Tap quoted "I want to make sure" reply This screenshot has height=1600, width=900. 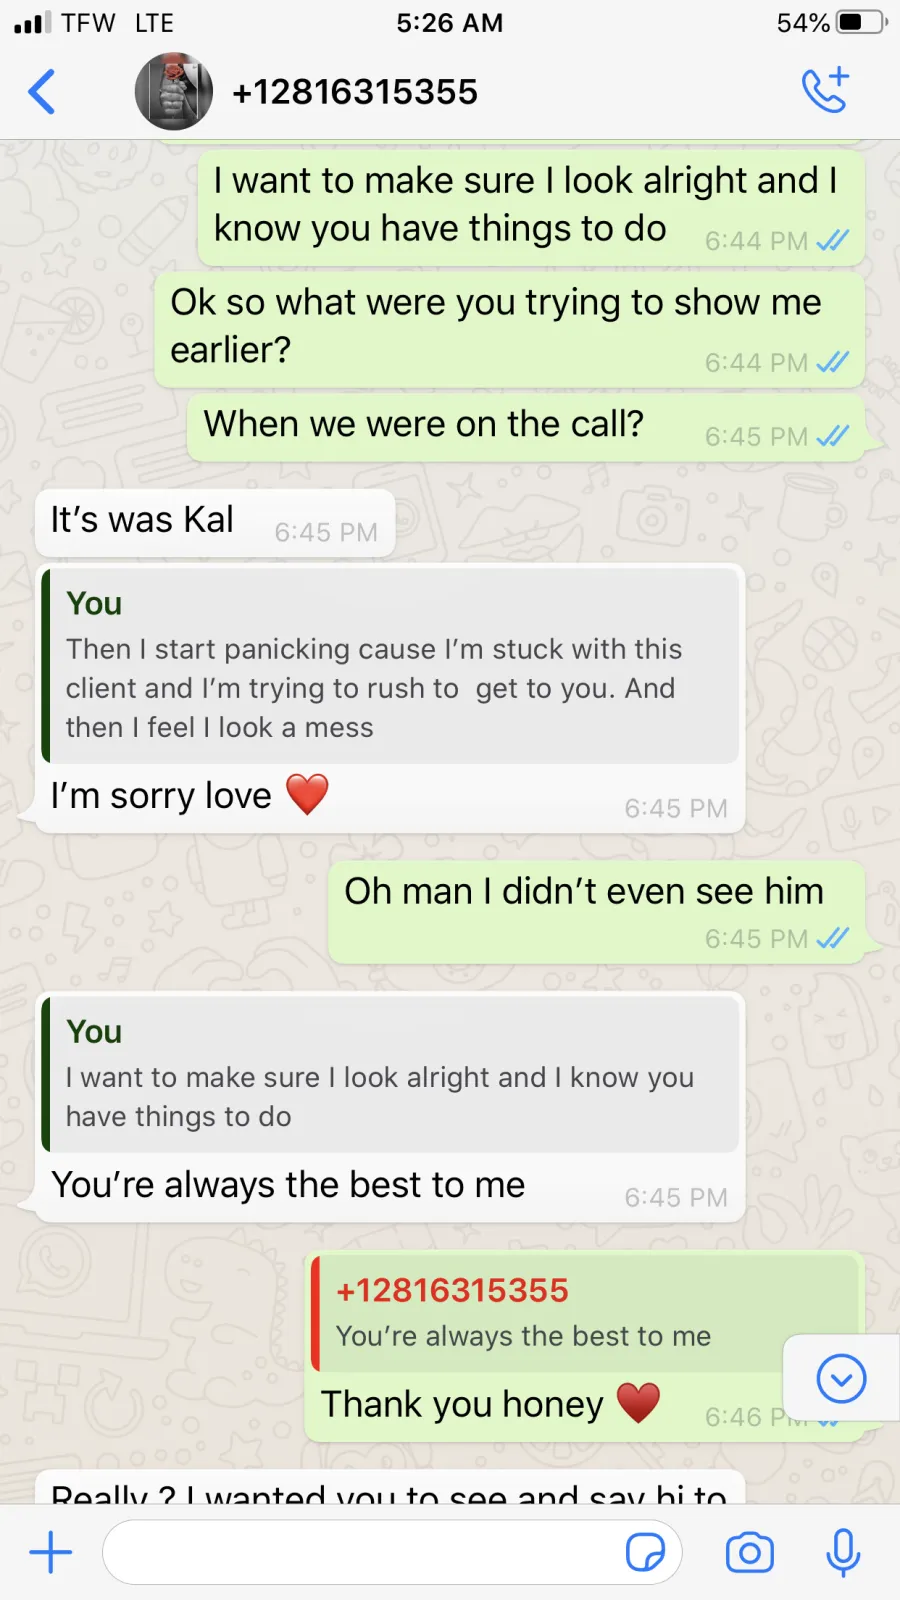[x=391, y=1074]
